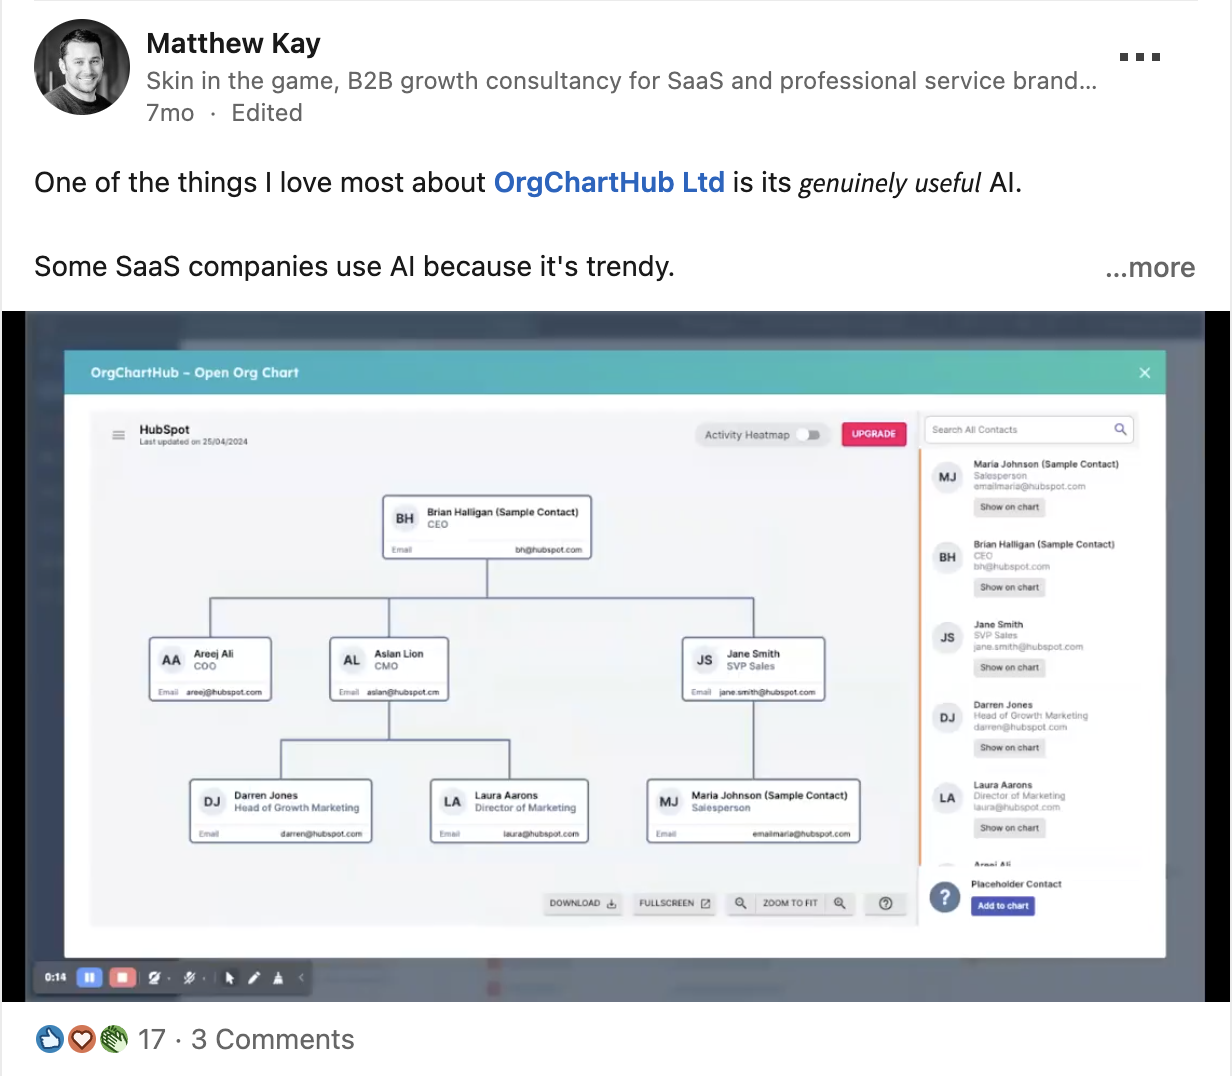
Task: Stop the screen recording
Action: click(122, 977)
